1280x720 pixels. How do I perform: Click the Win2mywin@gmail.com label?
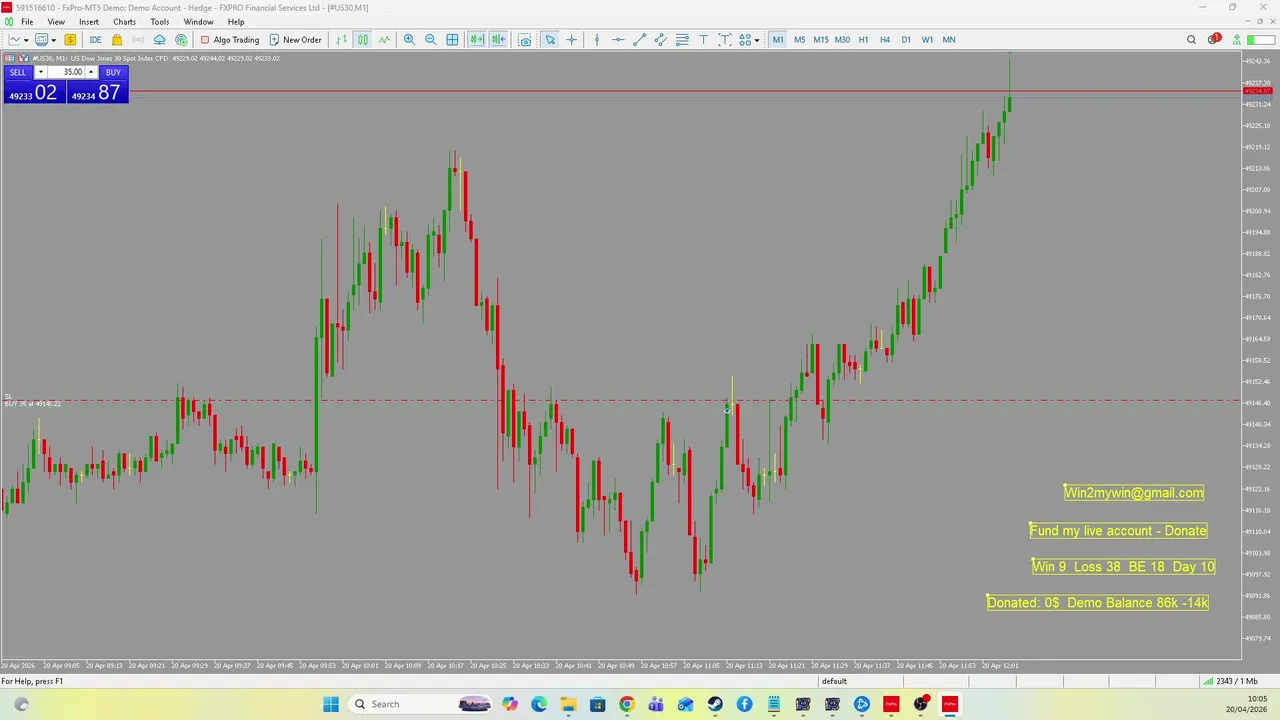(1134, 493)
